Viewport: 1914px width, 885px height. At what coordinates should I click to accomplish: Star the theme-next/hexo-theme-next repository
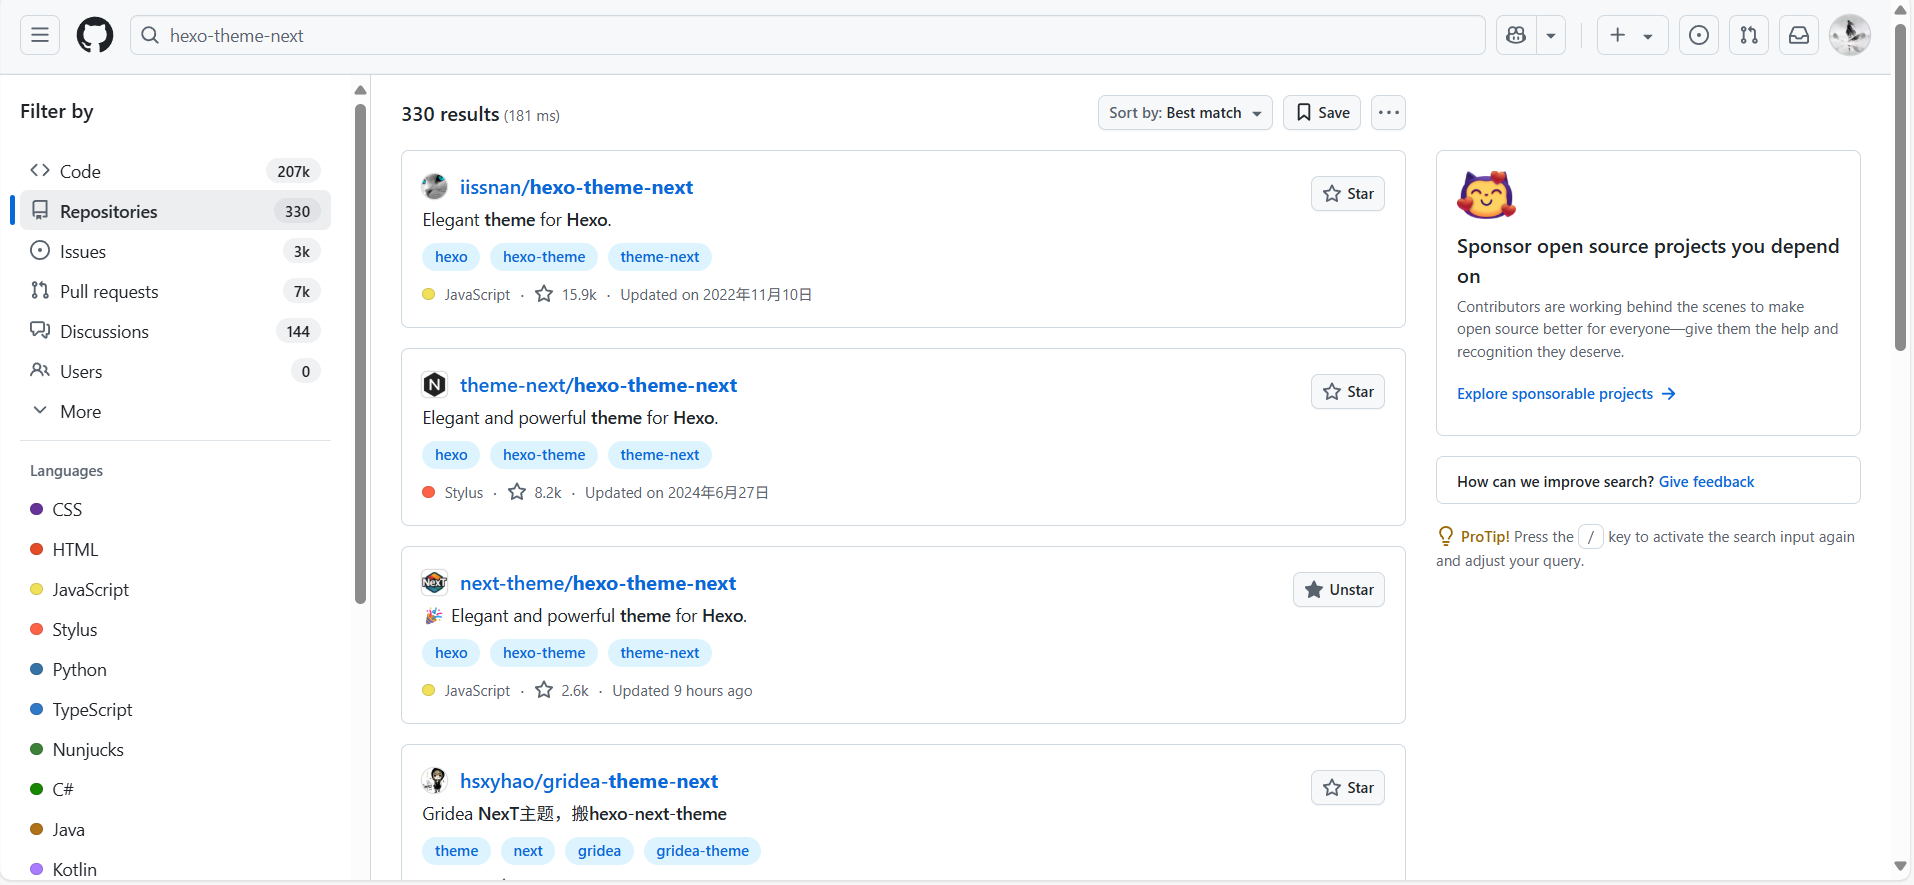[1348, 392]
